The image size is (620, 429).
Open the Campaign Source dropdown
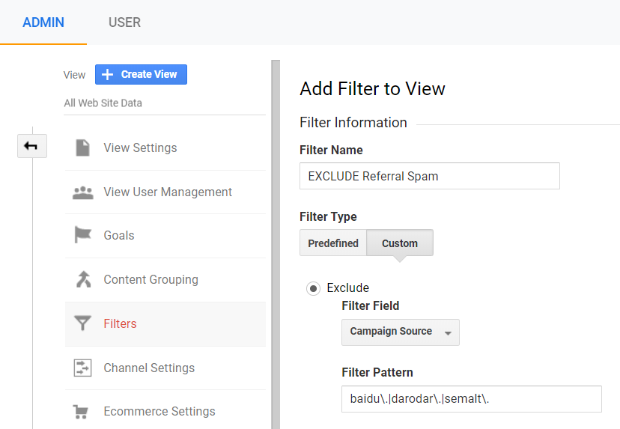coord(400,332)
